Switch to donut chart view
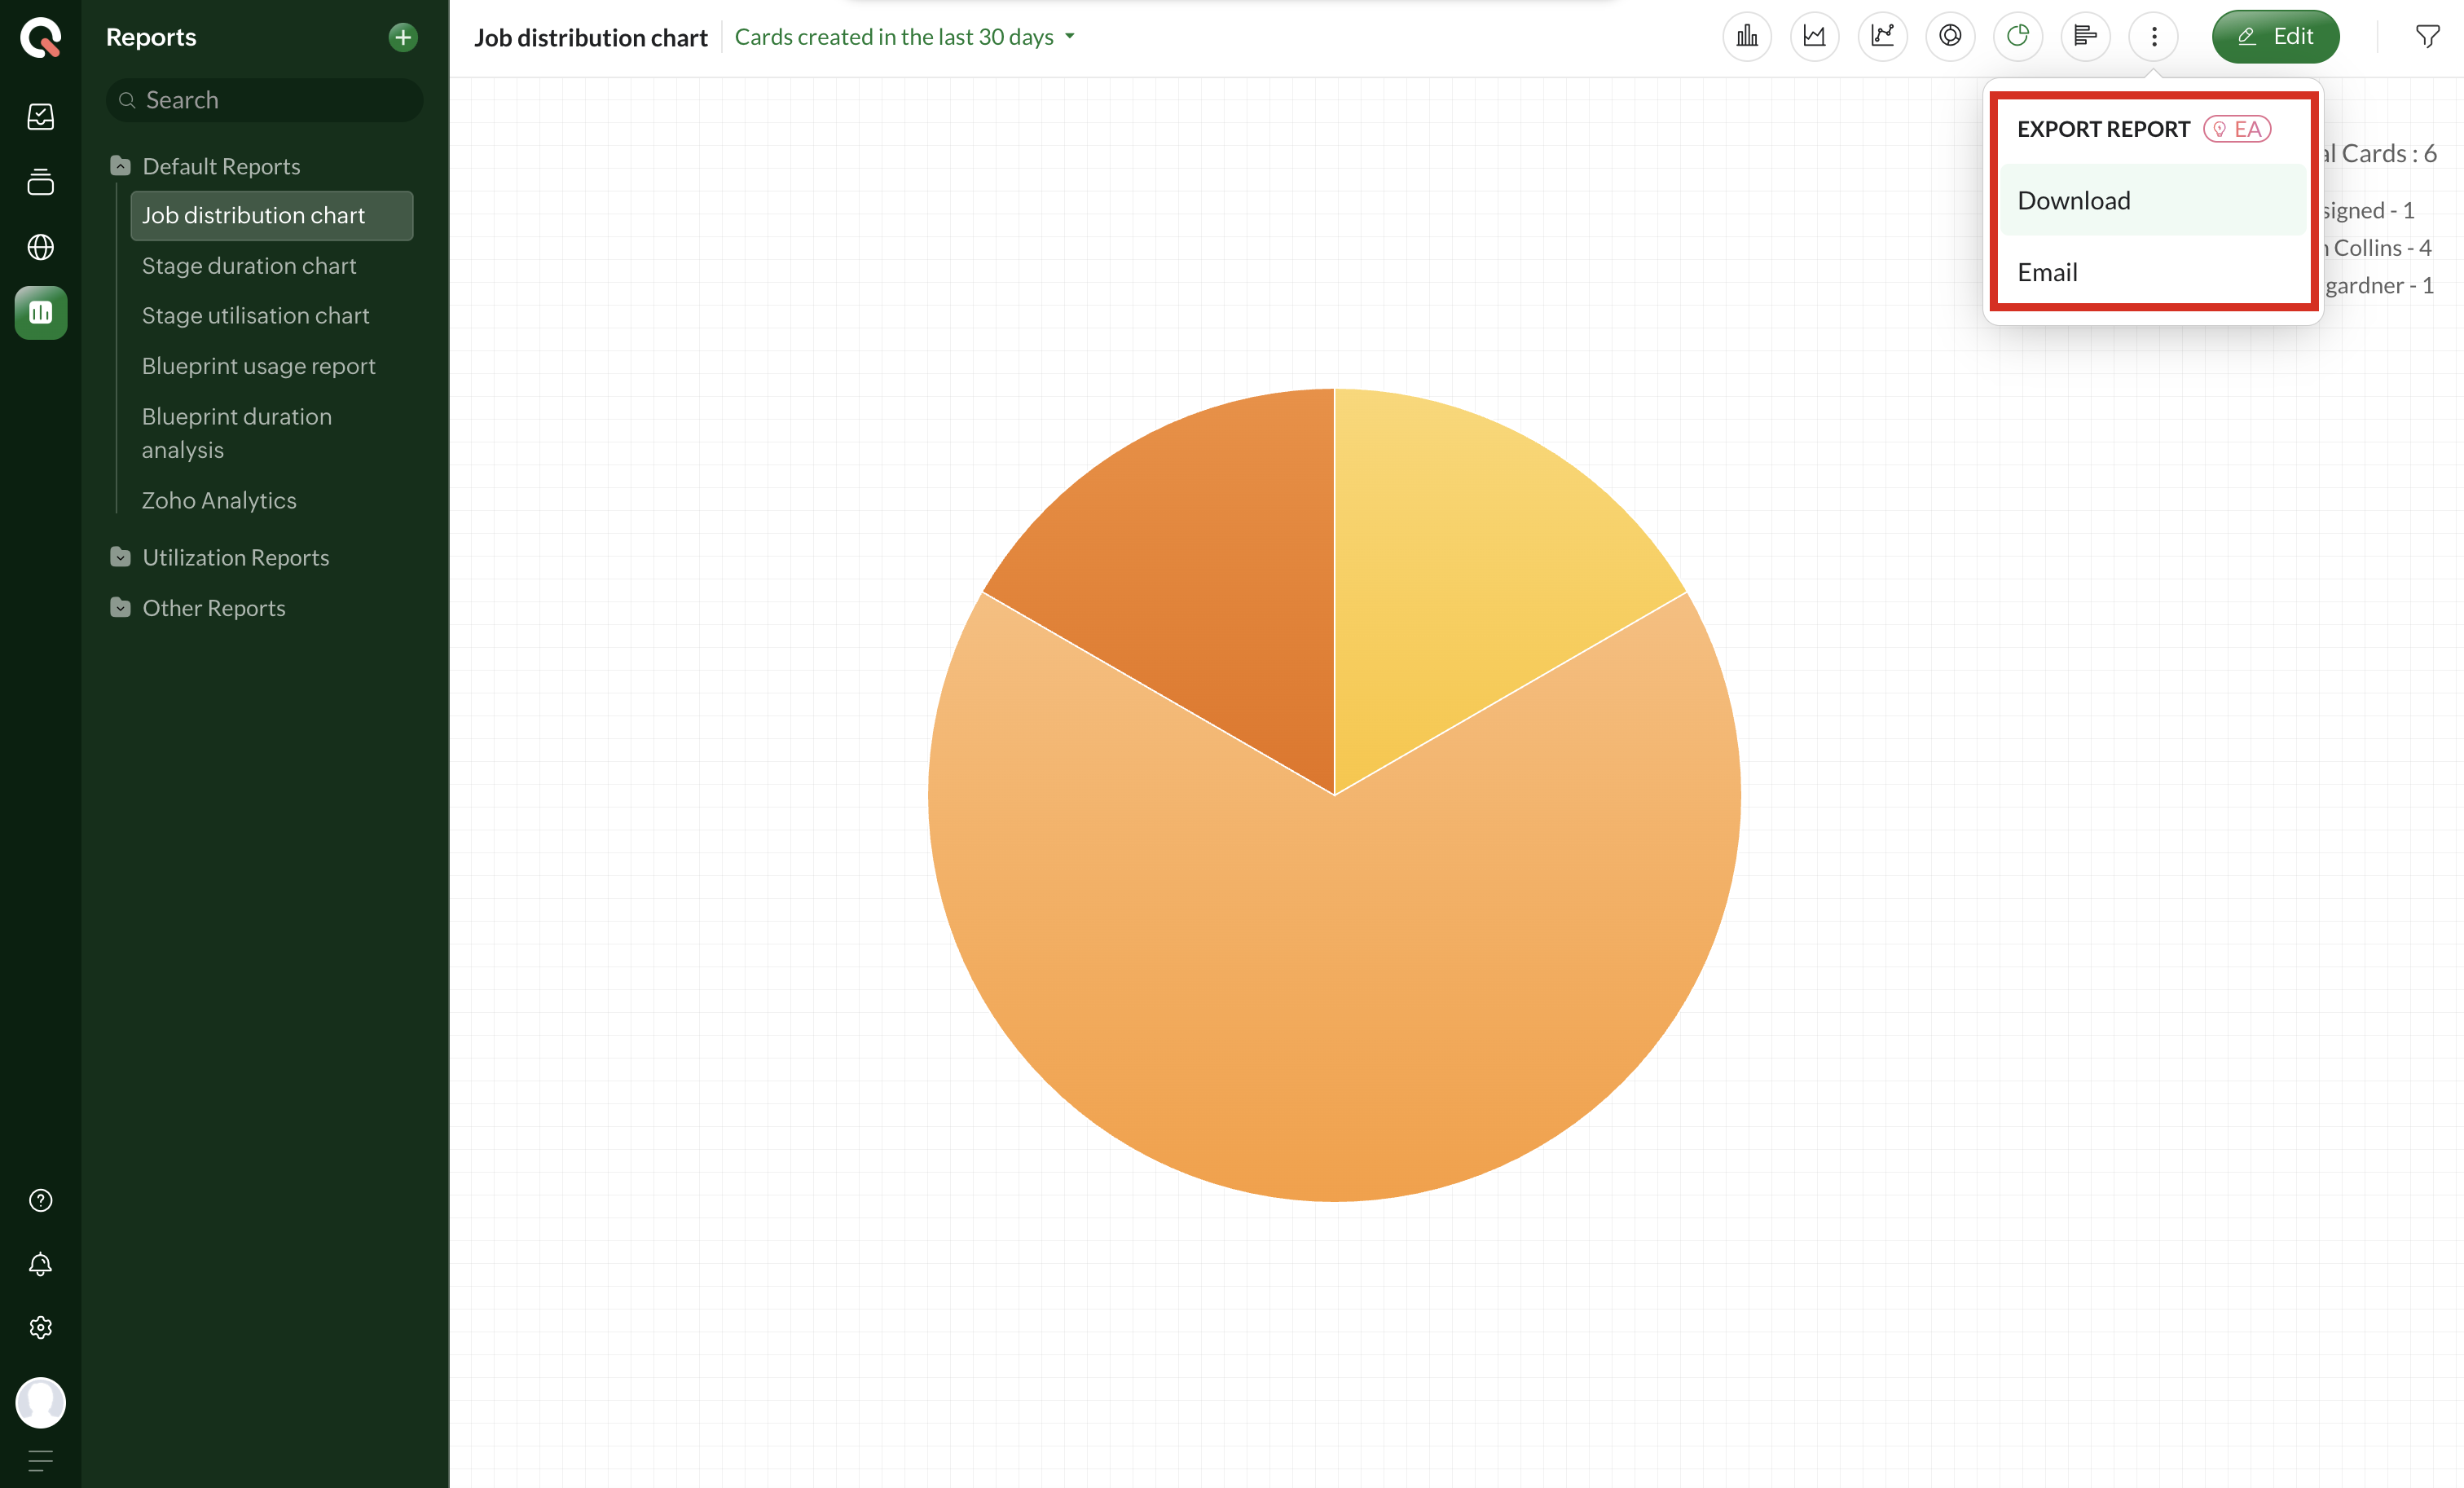The image size is (2464, 1488). (x=1950, y=37)
